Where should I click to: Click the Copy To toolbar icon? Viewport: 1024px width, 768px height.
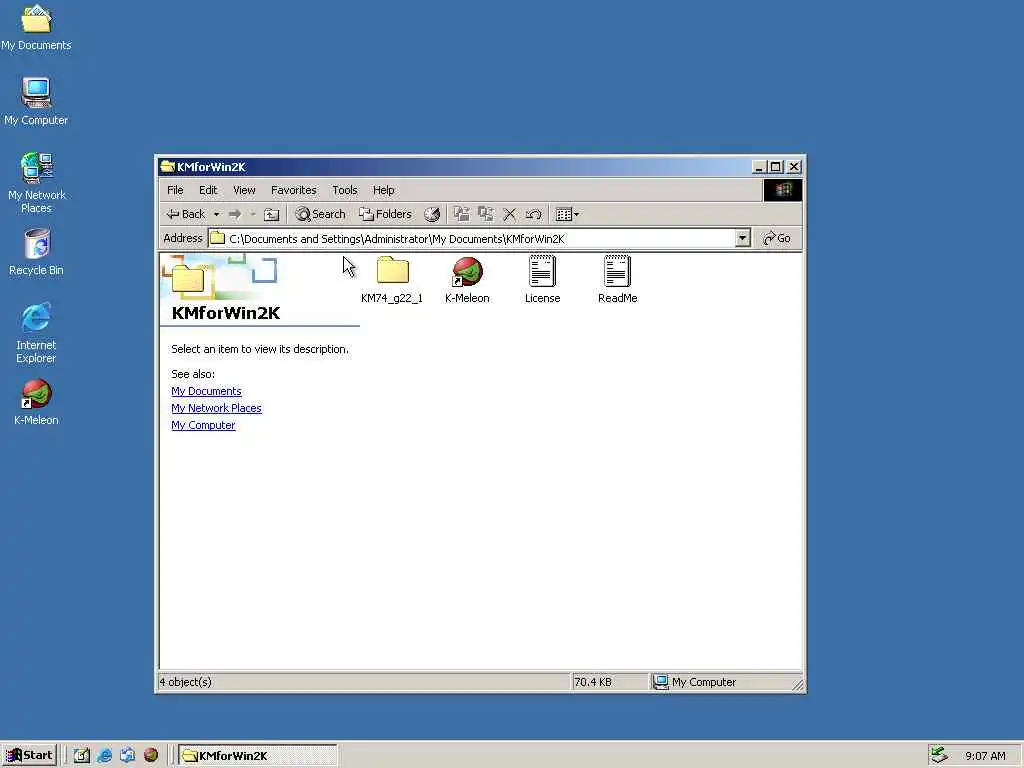click(x=486, y=214)
